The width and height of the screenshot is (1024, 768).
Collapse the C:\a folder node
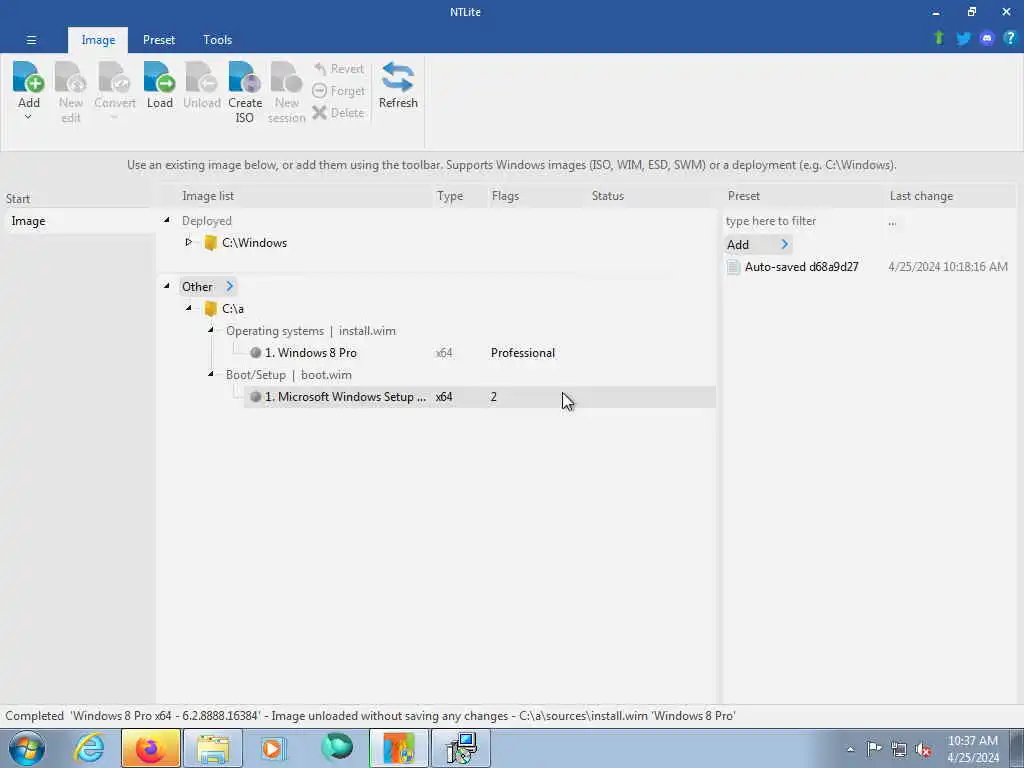click(x=188, y=308)
